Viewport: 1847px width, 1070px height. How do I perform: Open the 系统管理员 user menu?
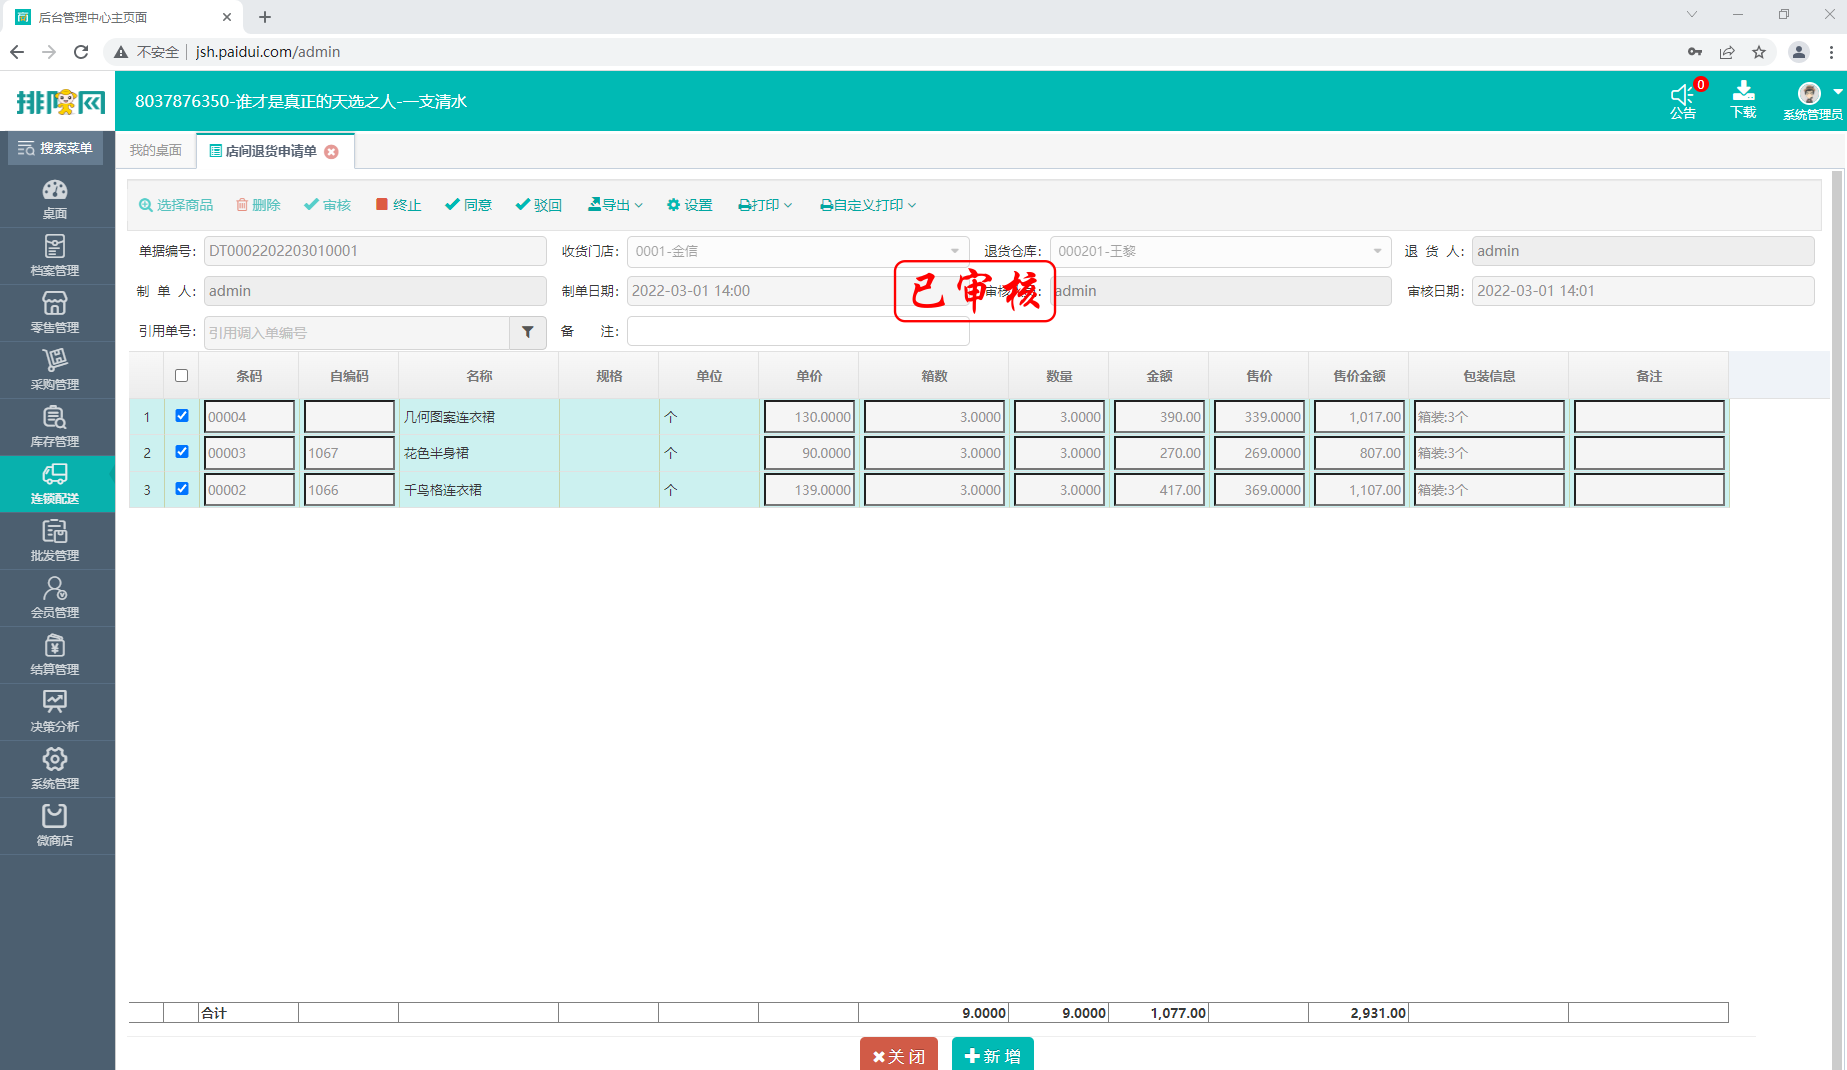[x=1813, y=101]
